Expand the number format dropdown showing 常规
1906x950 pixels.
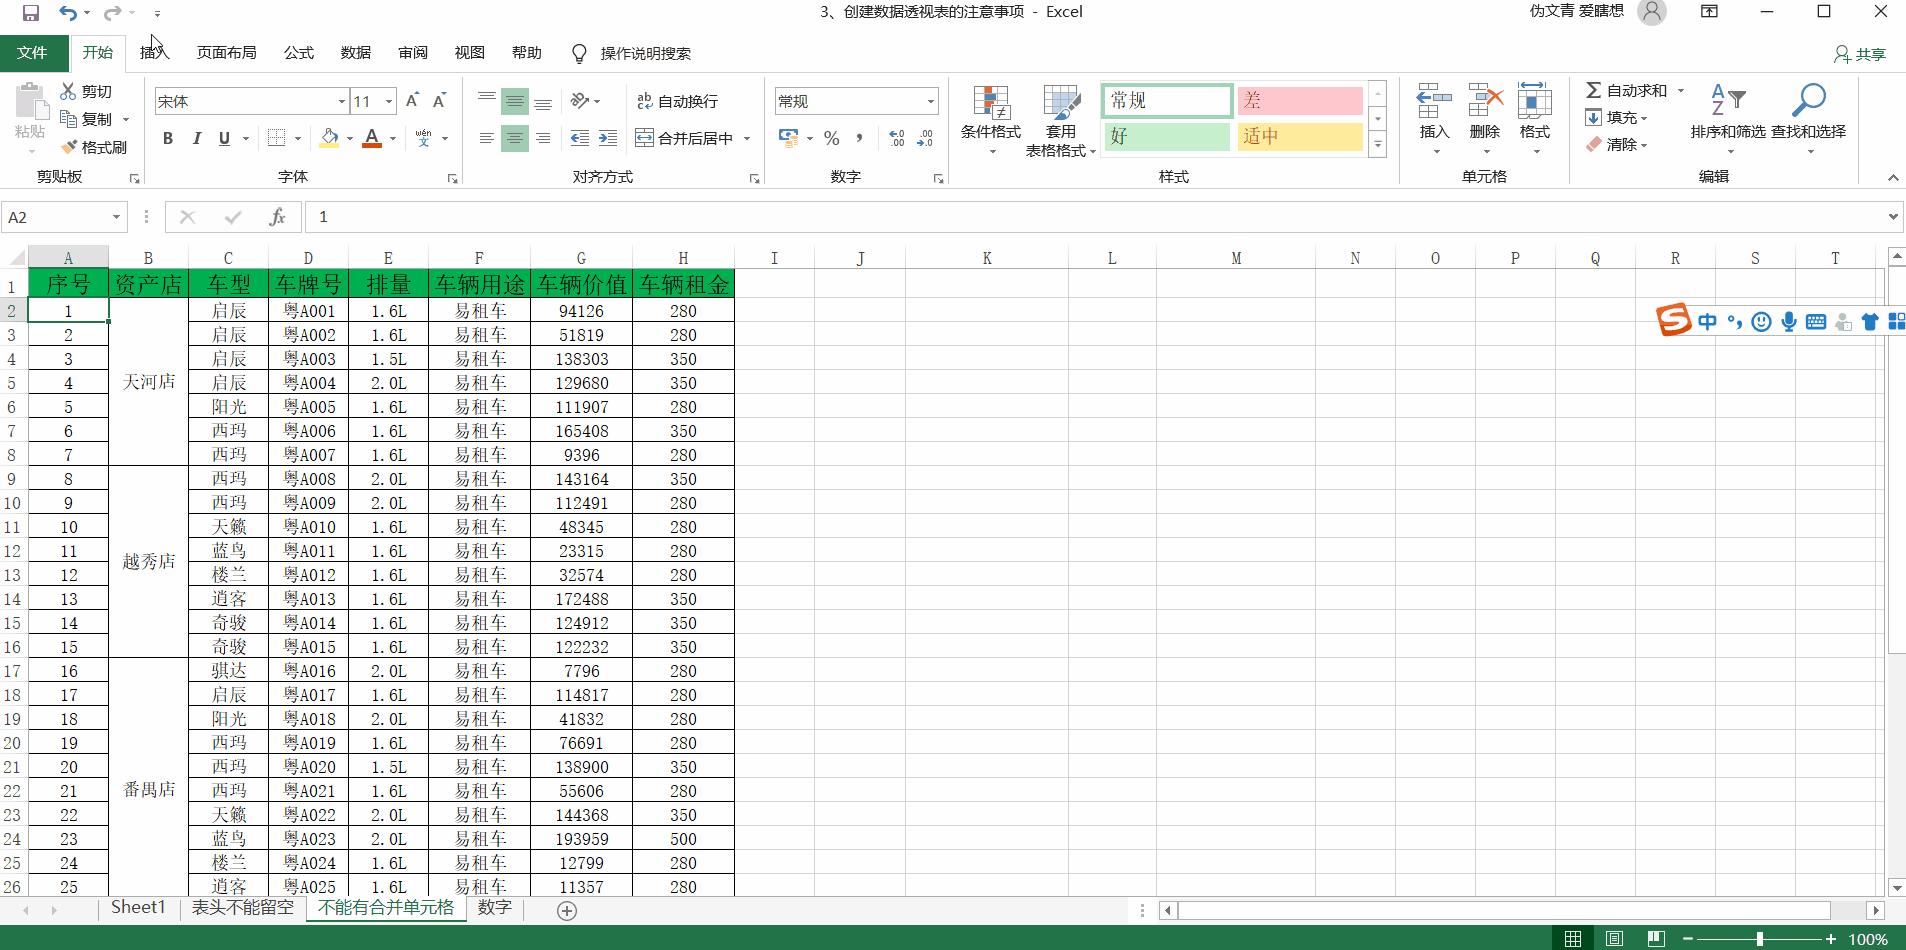pos(930,101)
